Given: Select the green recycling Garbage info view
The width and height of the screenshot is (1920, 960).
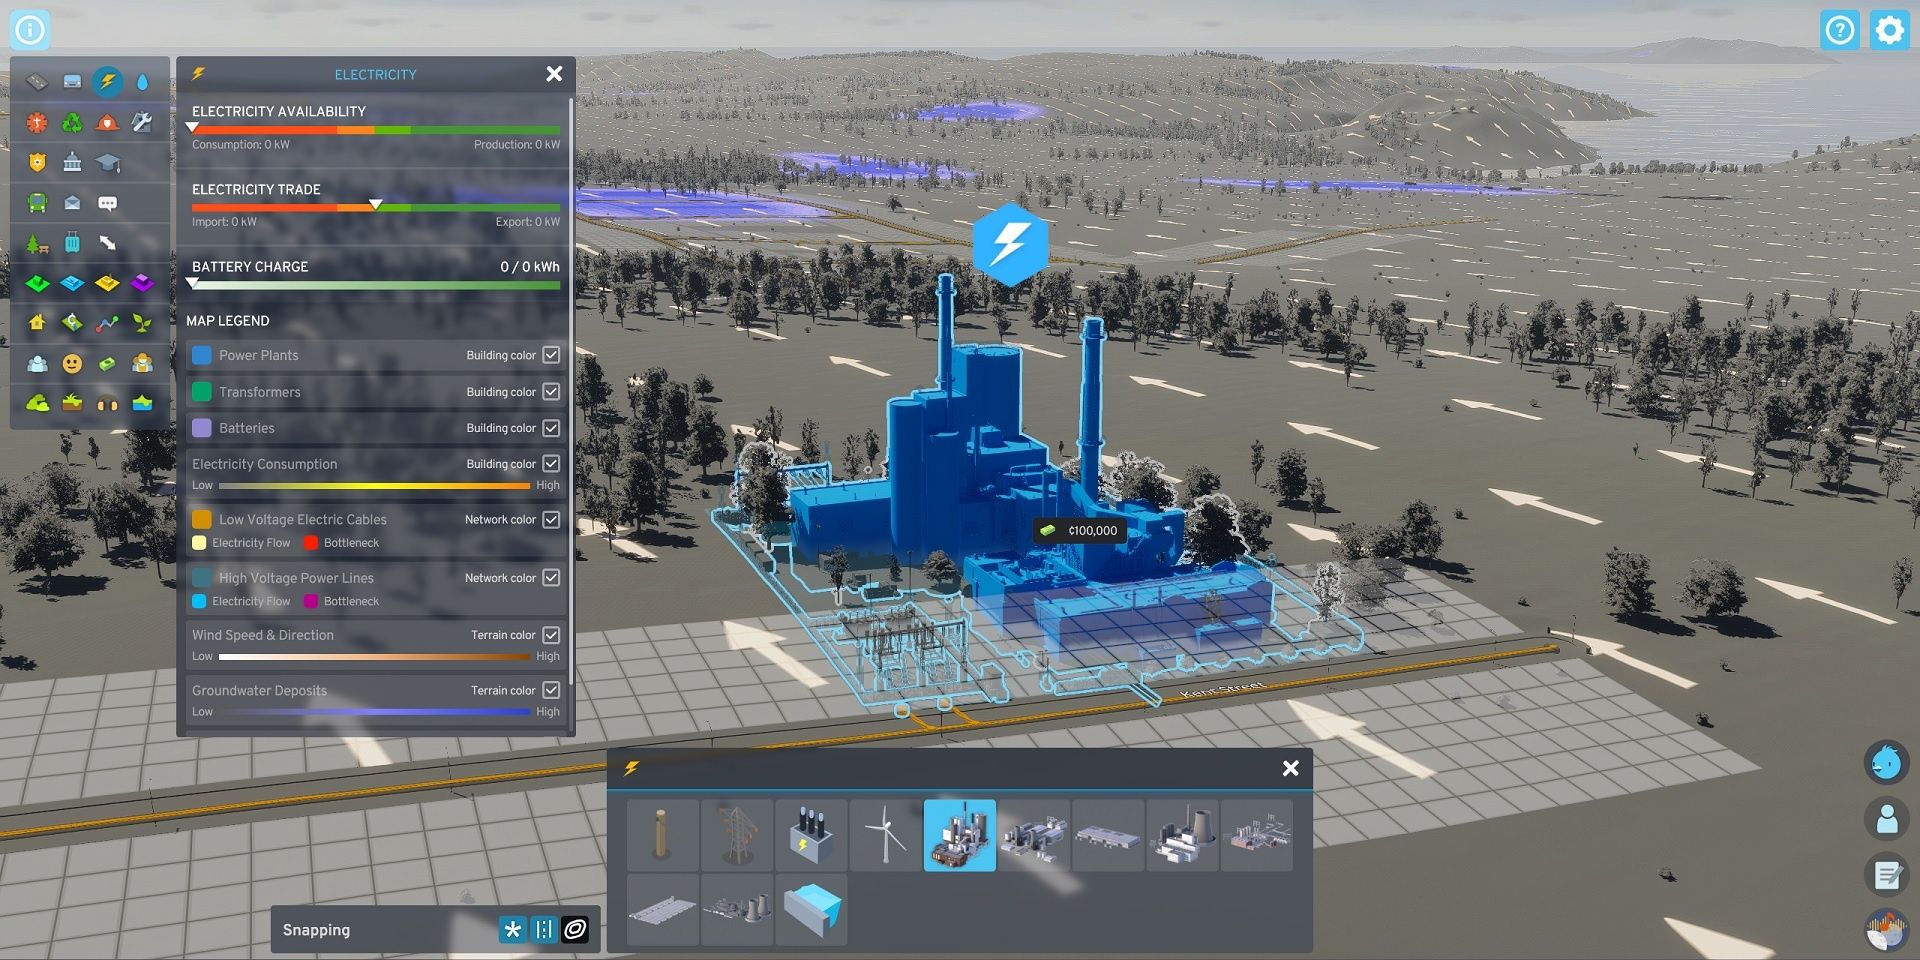Looking at the screenshot, I should (x=72, y=123).
